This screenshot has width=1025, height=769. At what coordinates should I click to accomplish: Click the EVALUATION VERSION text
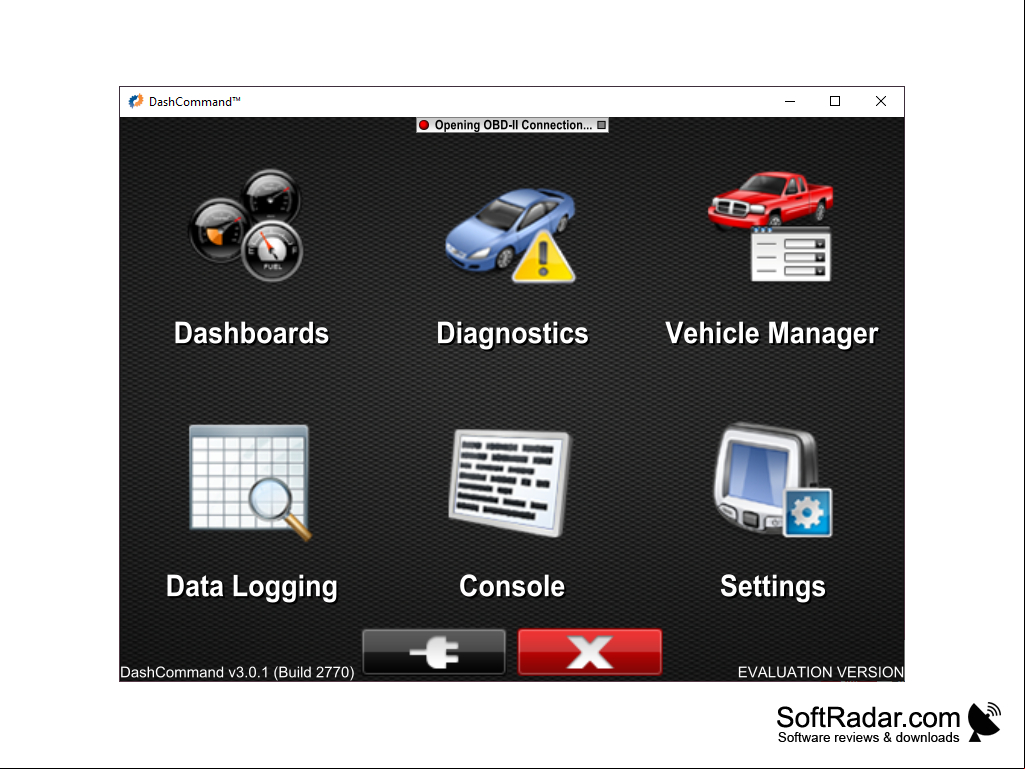click(820, 672)
